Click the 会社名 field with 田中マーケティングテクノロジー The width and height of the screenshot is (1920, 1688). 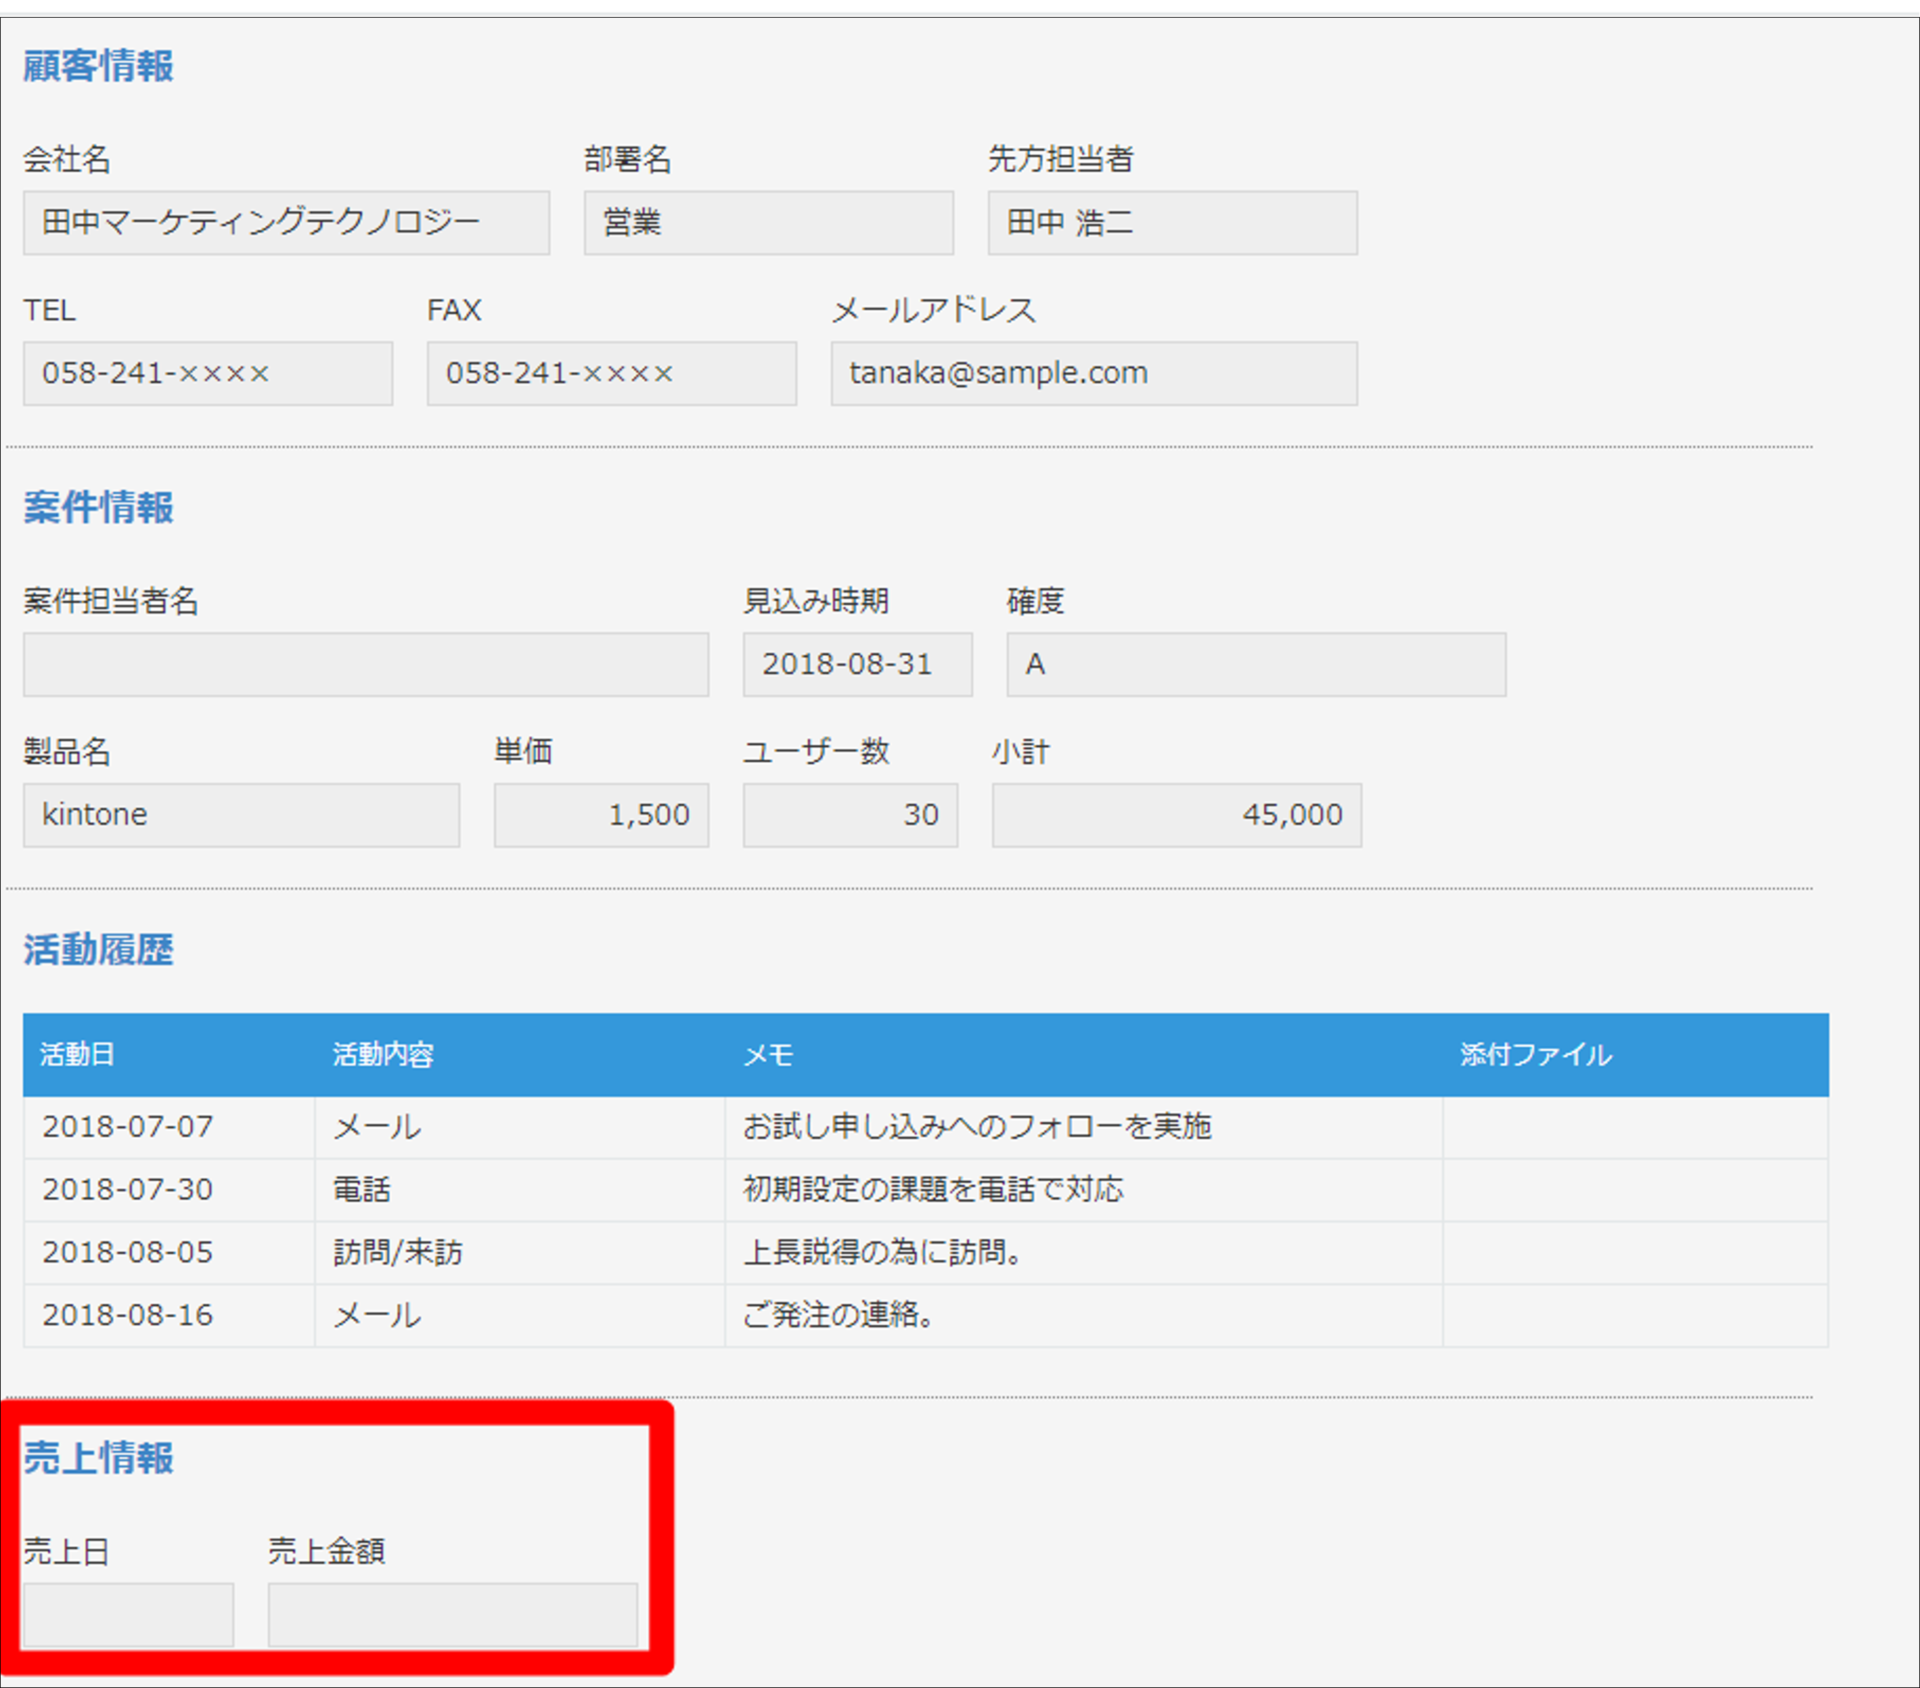(x=286, y=222)
